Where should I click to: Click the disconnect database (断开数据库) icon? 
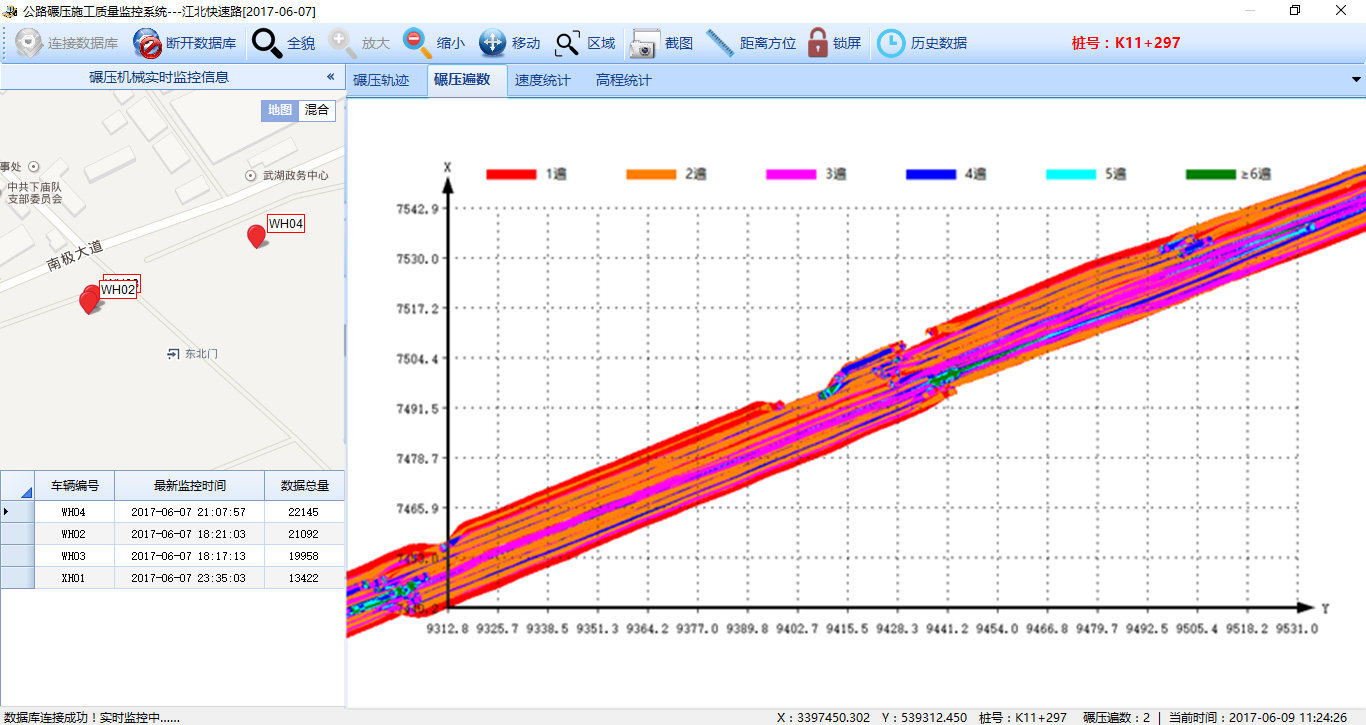(x=148, y=44)
